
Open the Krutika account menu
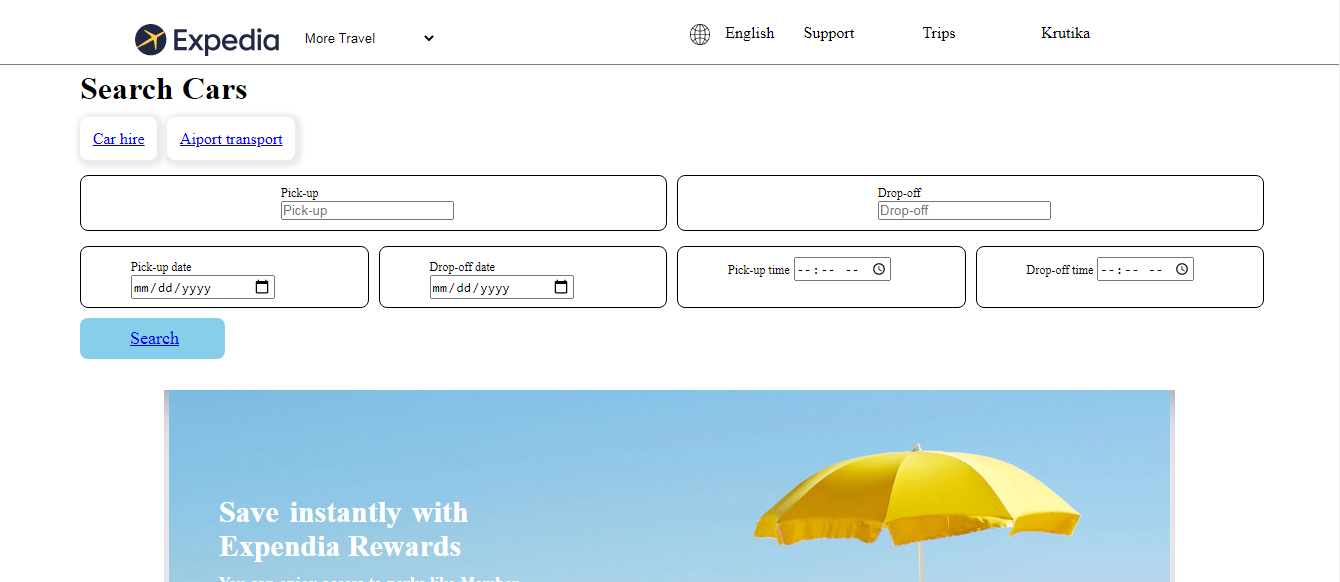pyautogui.click(x=1065, y=33)
